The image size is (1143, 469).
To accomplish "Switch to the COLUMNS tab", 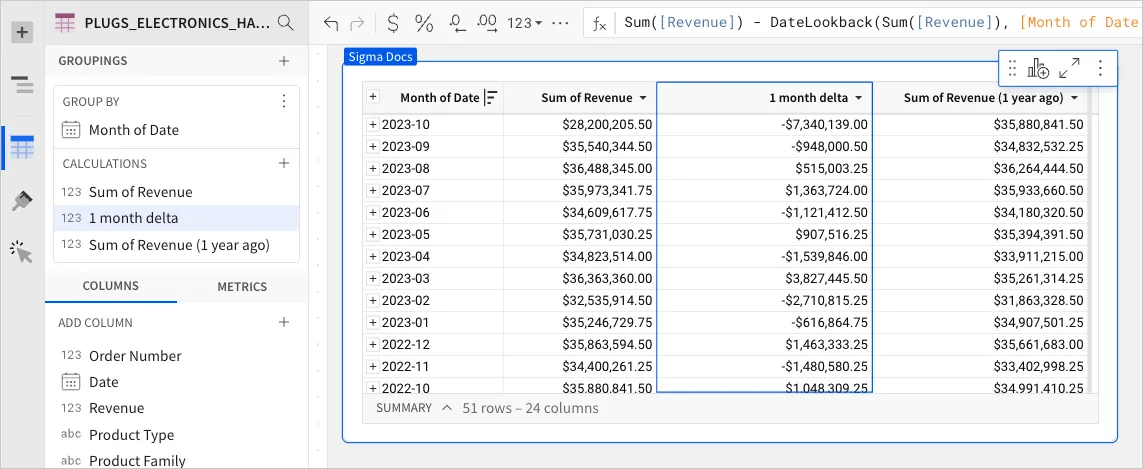I will pyautogui.click(x=111, y=287).
